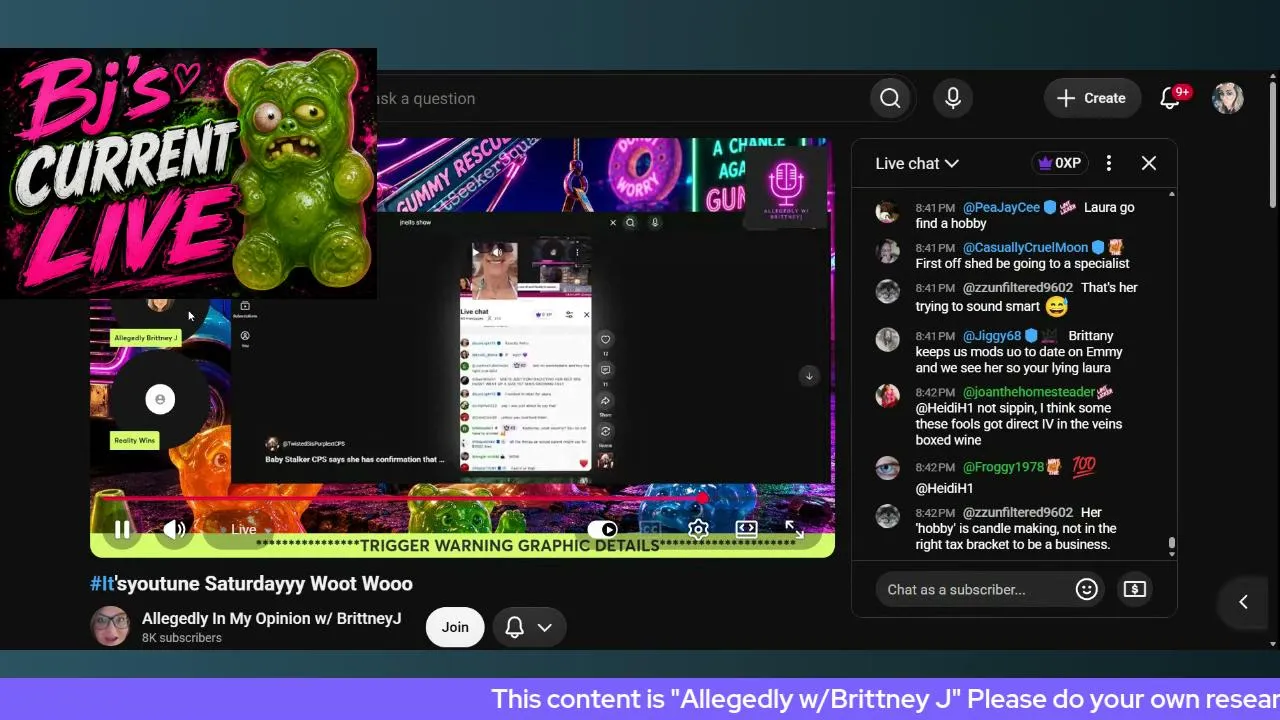Start voice search with the microphone
Image resolution: width=1280 pixels, height=720 pixels.
953,98
